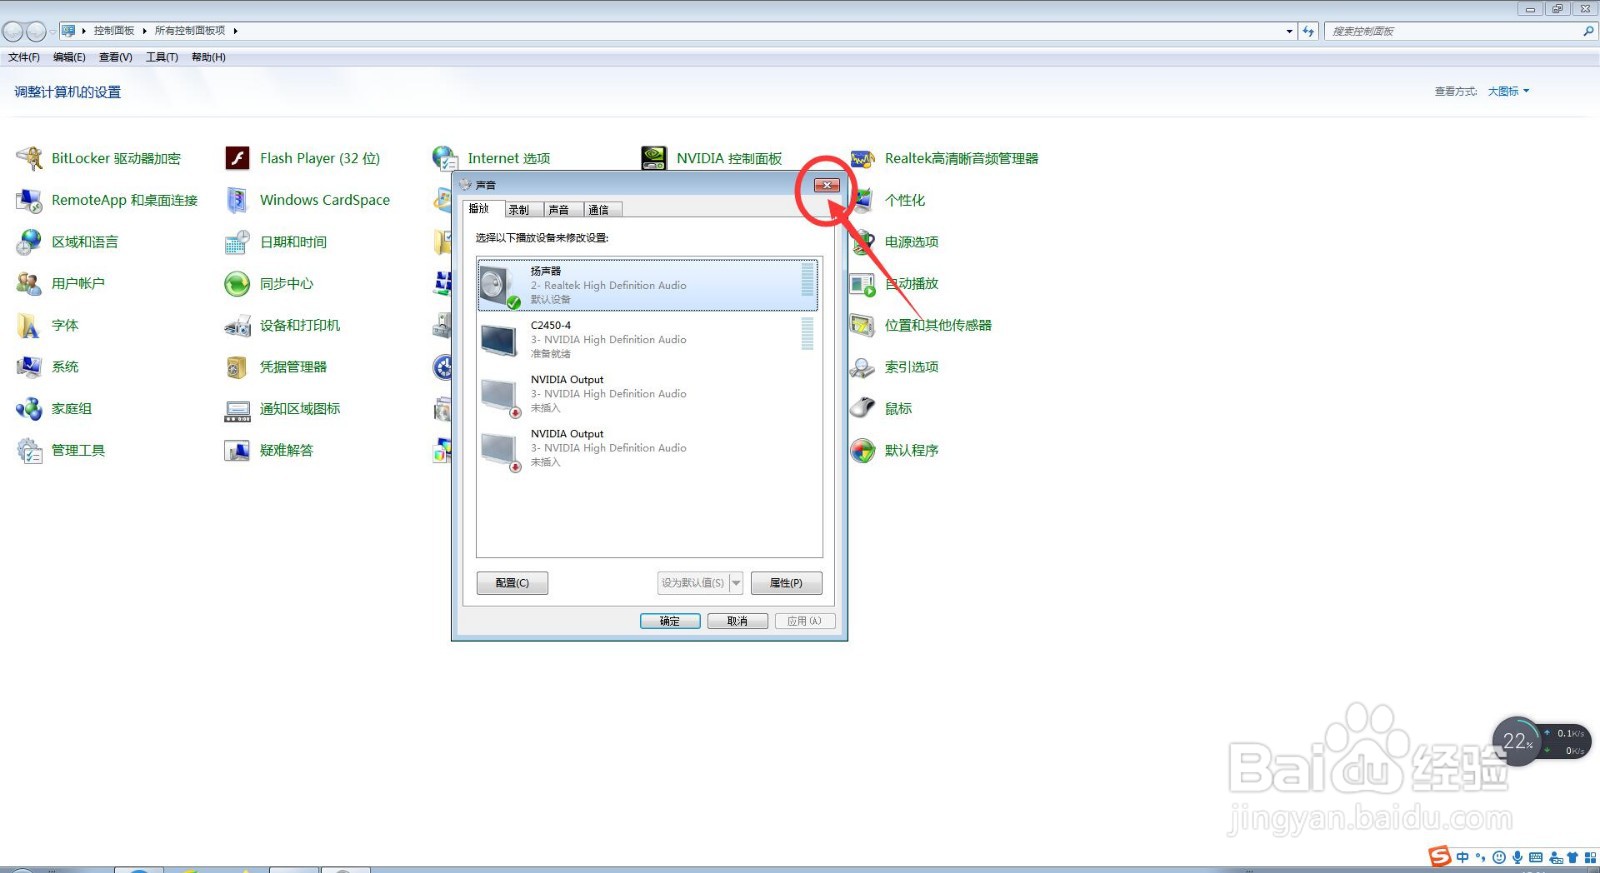Select first NVIDIA Output 未插入 device
Screen dimensions: 1600x873
(x=648, y=394)
